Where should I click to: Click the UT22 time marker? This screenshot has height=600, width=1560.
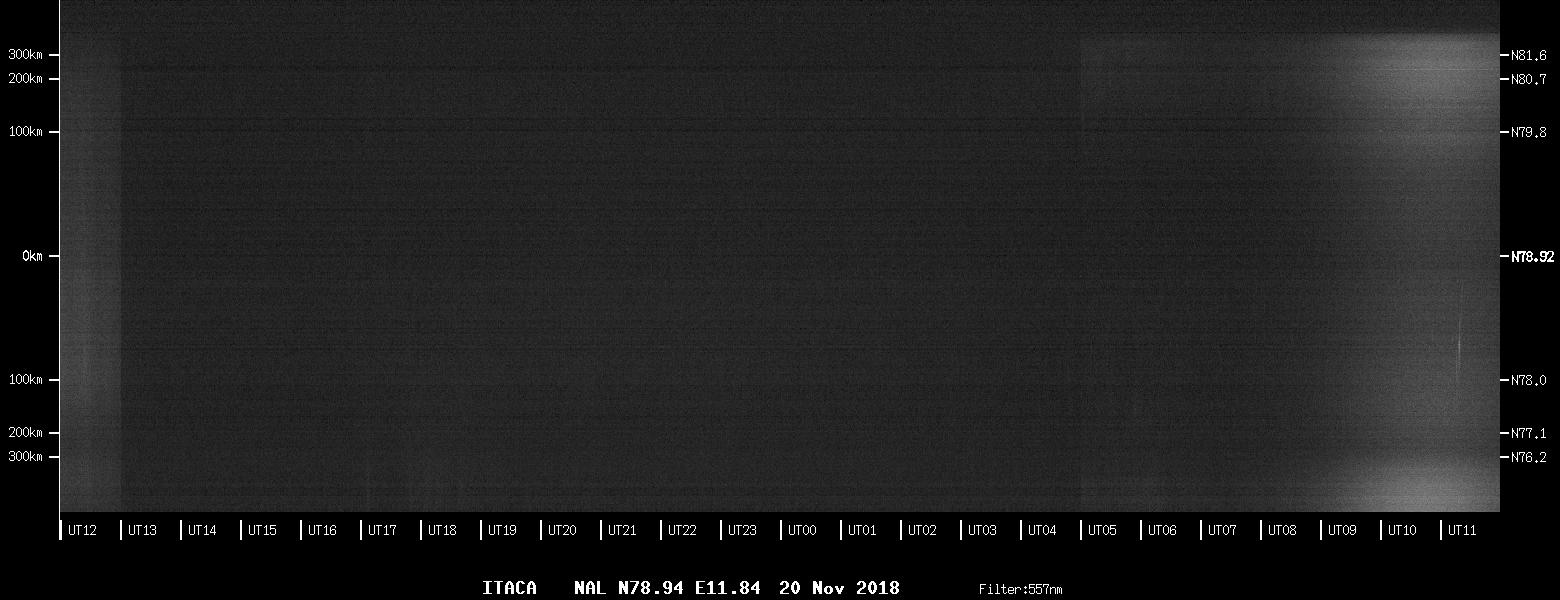[x=682, y=531]
